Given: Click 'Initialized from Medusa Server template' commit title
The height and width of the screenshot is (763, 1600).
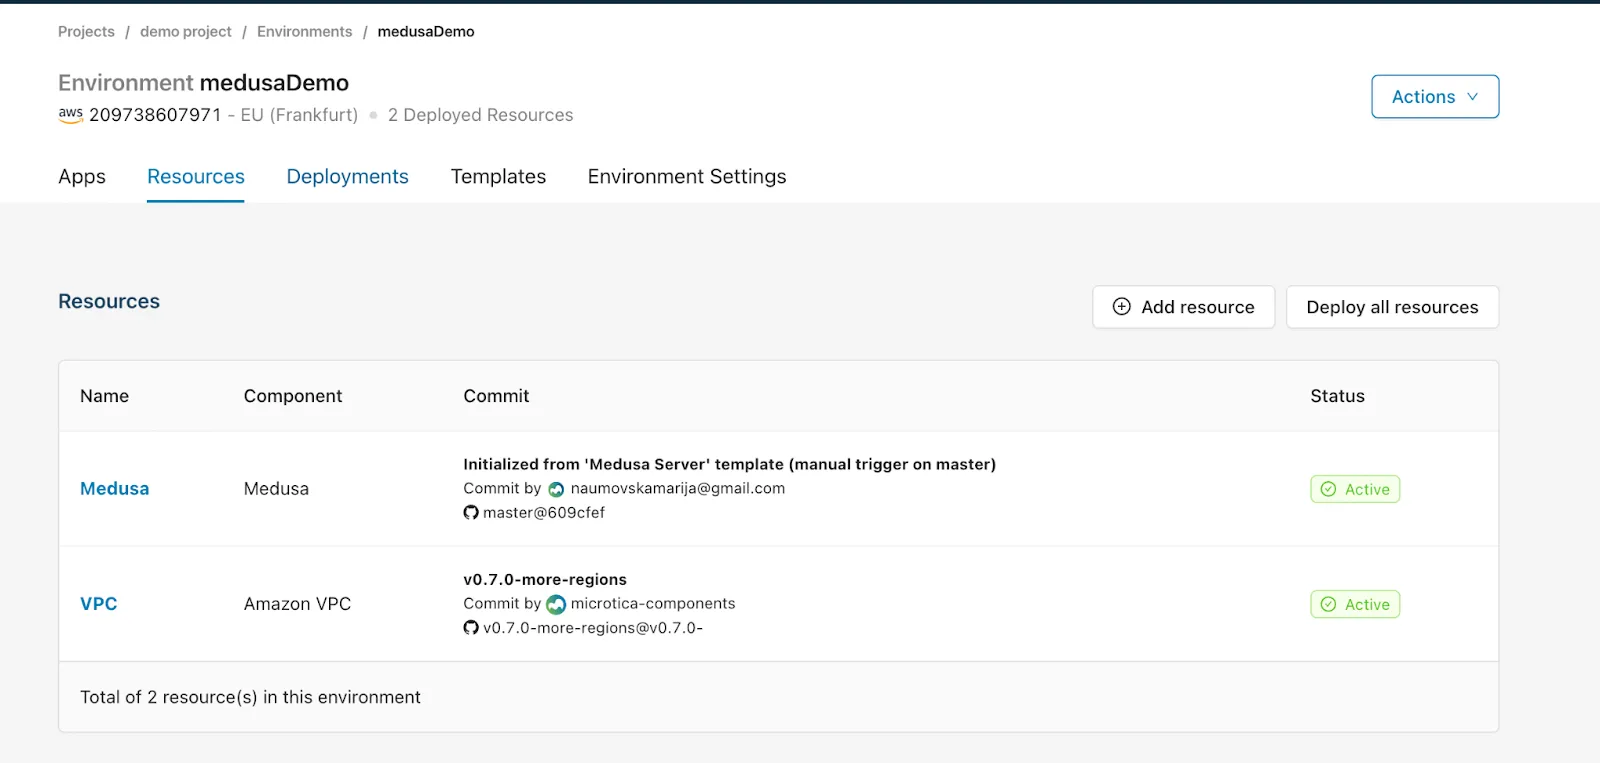Looking at the screenshot, I should click(729, 465).
